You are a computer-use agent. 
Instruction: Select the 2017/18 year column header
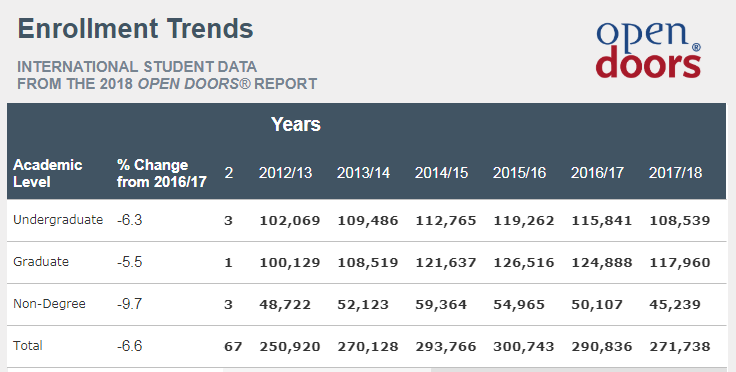tap(675, 173)
